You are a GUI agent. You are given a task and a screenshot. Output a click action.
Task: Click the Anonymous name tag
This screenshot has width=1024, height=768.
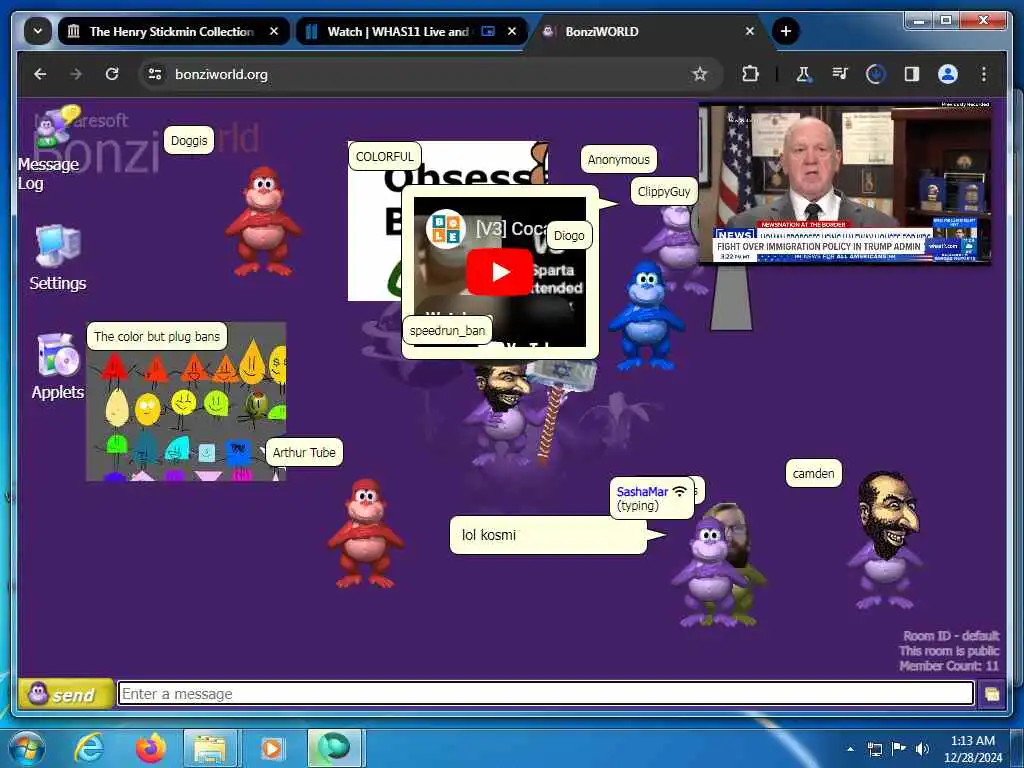click(x=618, y=159)
